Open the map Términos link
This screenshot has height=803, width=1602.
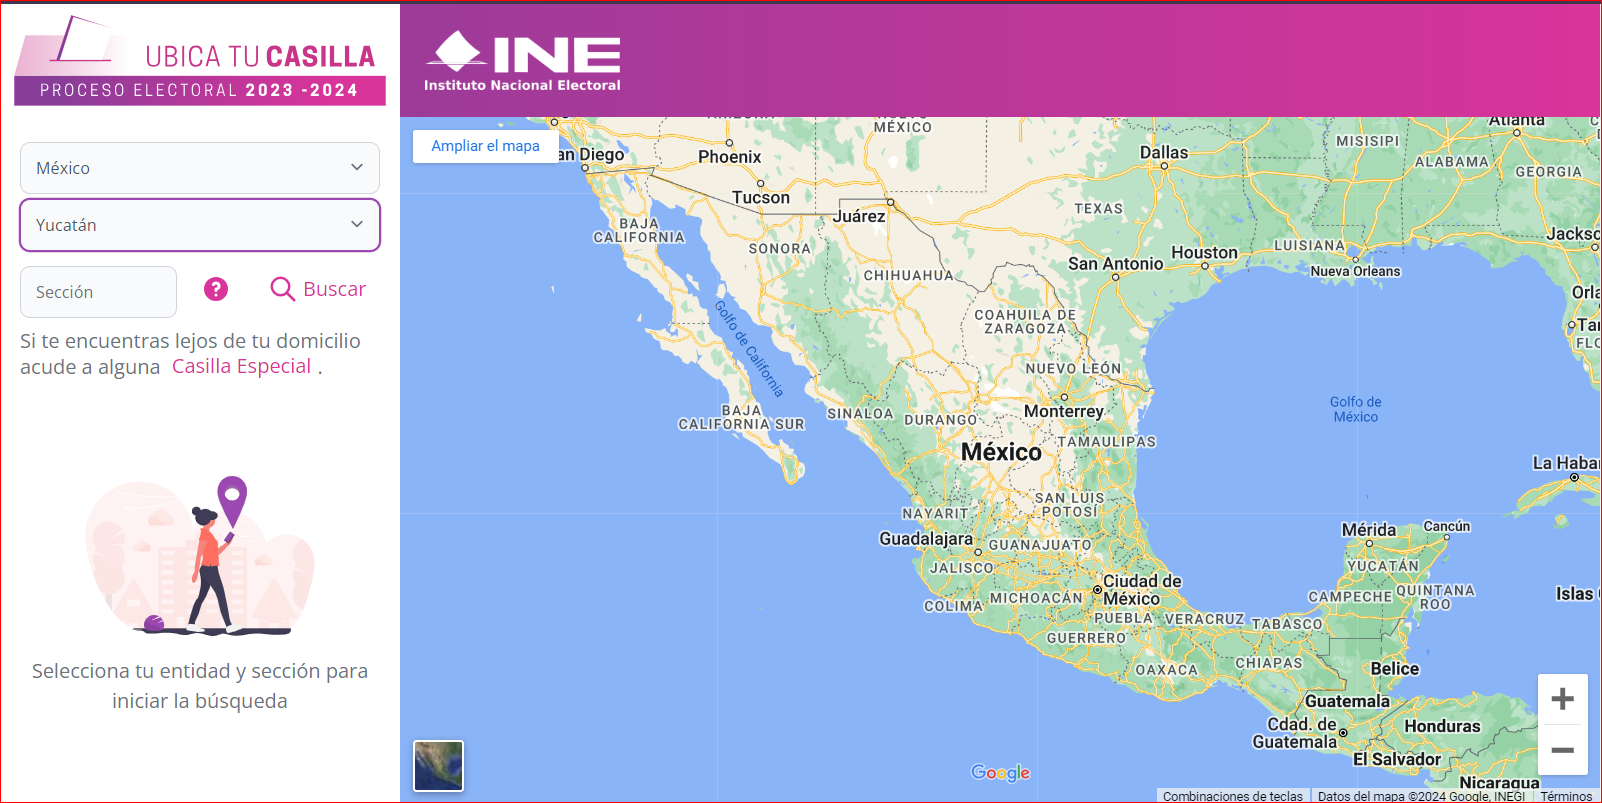tap(1566, 796)
